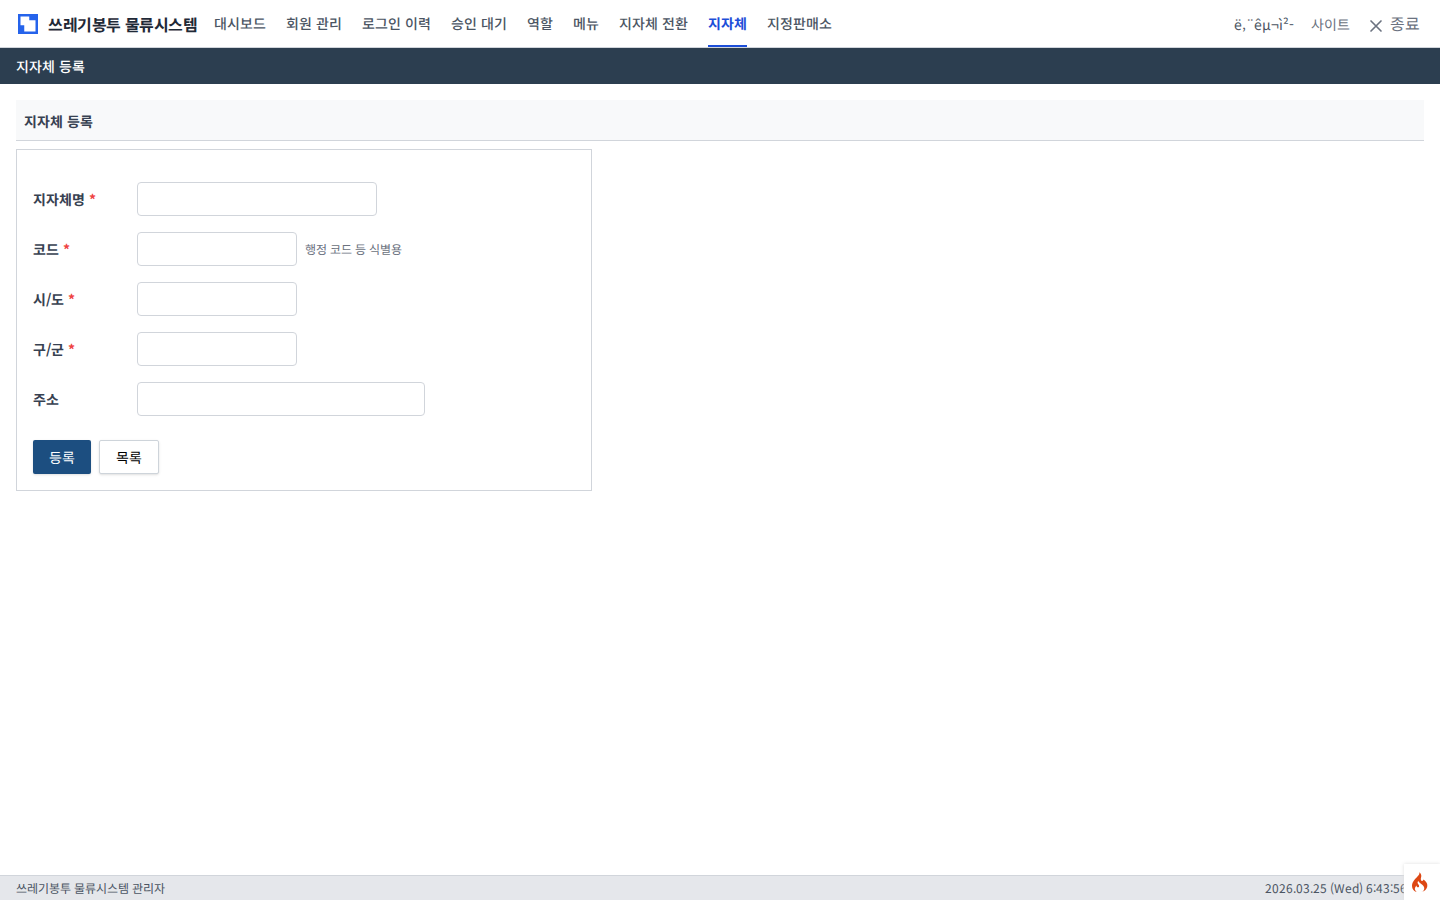The width and height of the screenshot is (1440, 900).
Task: Click the blue 쓰레기봉투 물류시스템 logo icon
Action: pos(27,23)
